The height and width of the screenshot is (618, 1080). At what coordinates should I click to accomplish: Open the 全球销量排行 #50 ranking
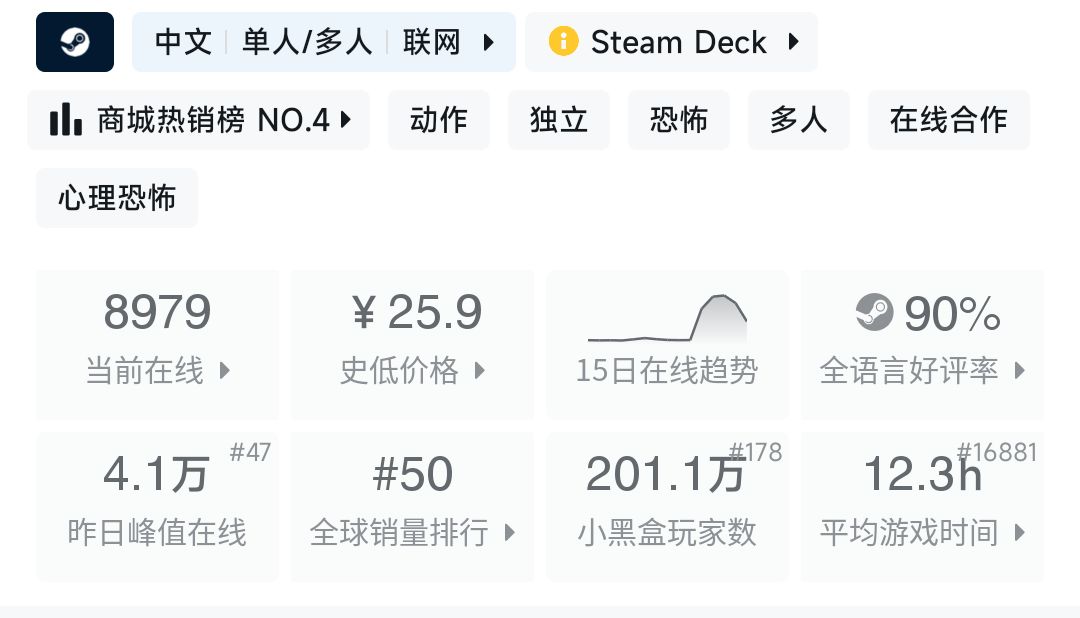413,506
